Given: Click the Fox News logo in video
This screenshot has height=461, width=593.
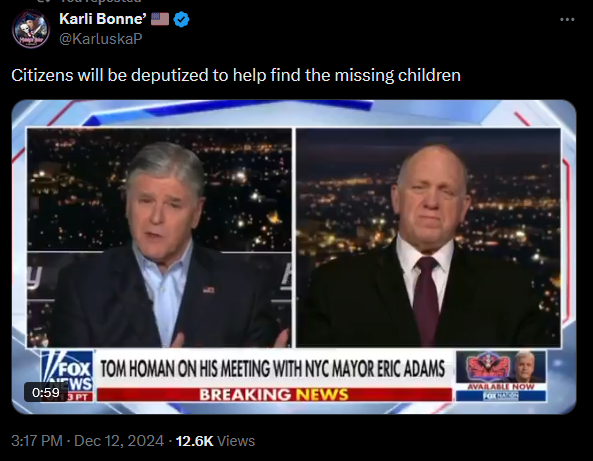Looking at the screenshot, I should tap(67, 371).
